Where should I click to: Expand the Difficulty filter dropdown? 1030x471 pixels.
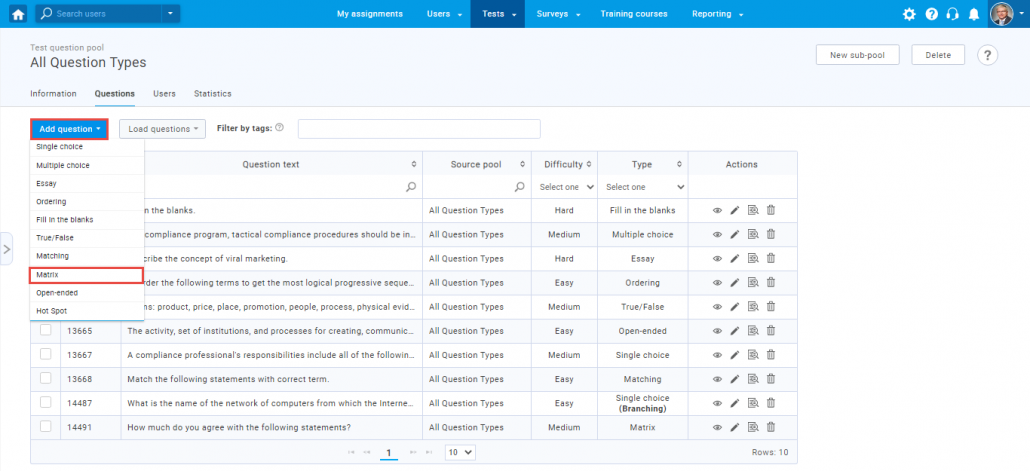coord(567,187)
